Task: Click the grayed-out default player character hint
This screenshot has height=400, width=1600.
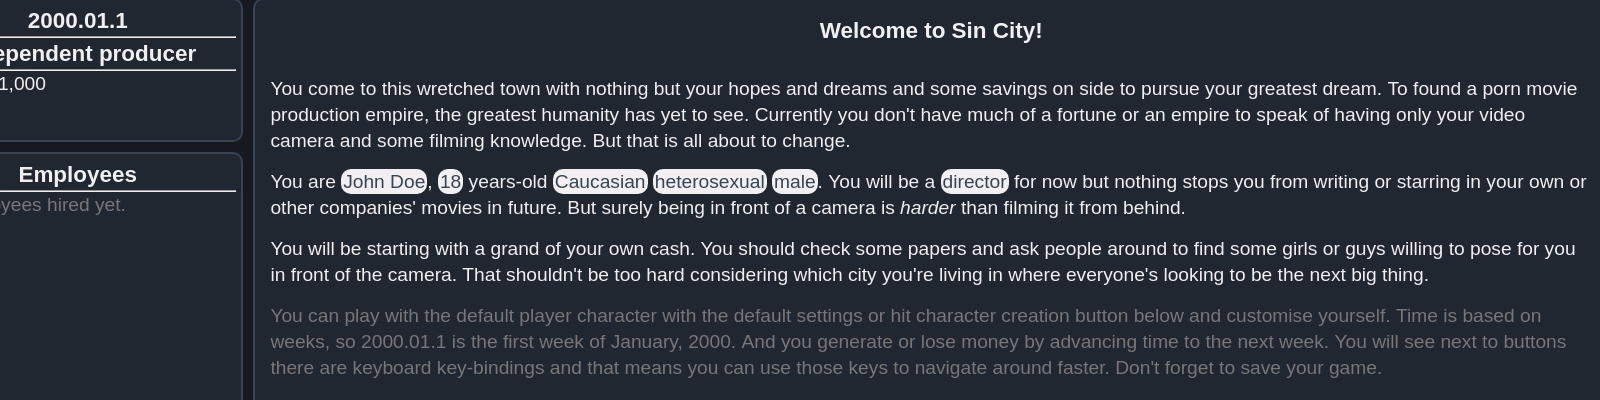Action: click(x=918, y=342)
